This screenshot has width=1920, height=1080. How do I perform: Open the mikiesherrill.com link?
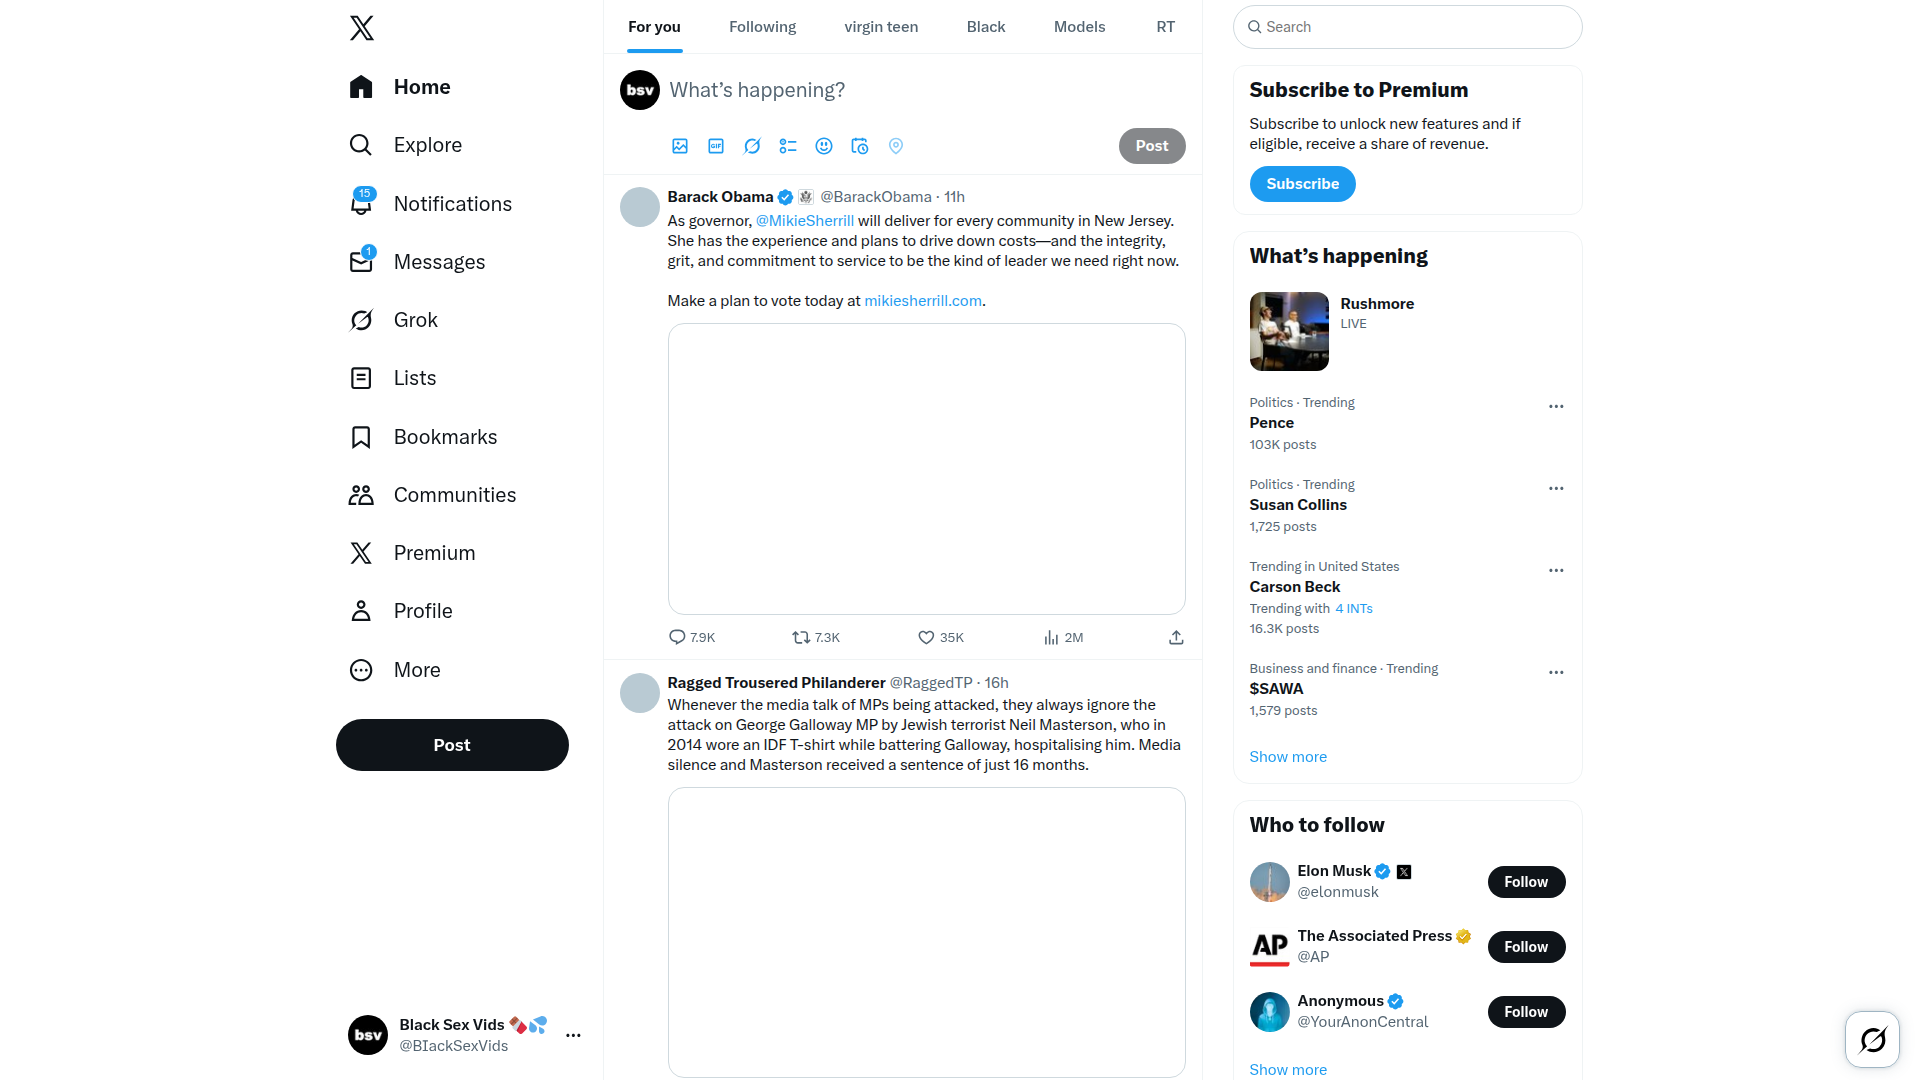(923, 301)
